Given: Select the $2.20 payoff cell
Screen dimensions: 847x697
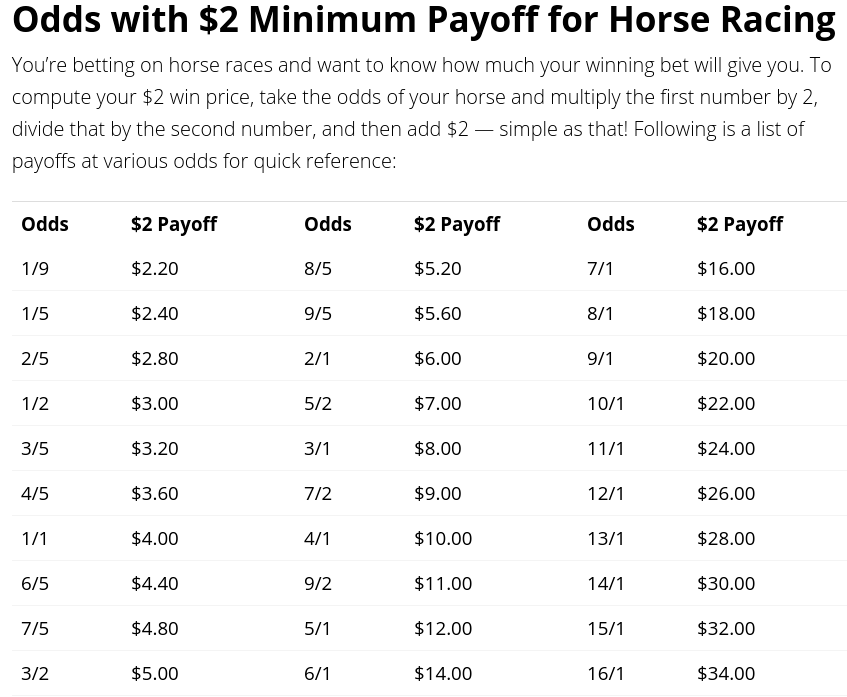Looking at the screenshot, I should pyautogui.click(x=154, y=269).
